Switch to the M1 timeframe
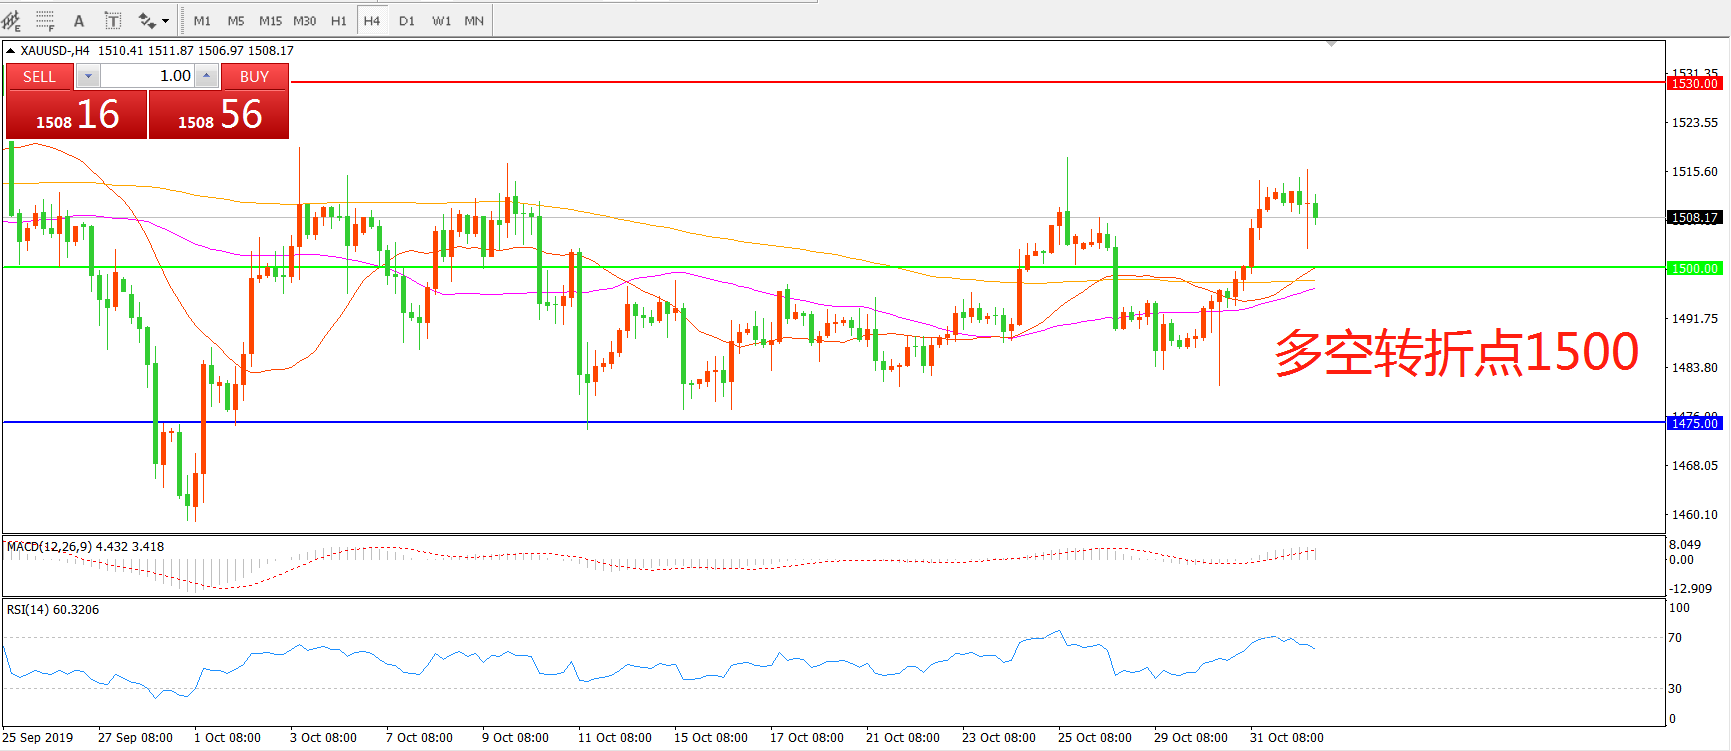Screen dimensions: 1731x751 coord(202,20)
